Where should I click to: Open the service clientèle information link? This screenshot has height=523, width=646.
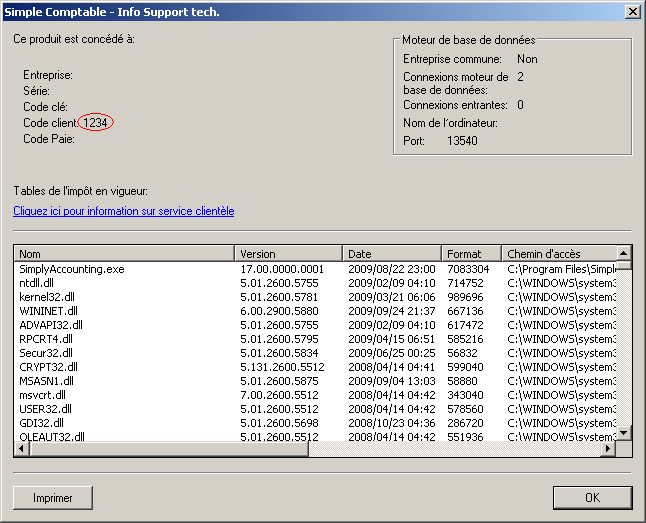pos(124,211)
